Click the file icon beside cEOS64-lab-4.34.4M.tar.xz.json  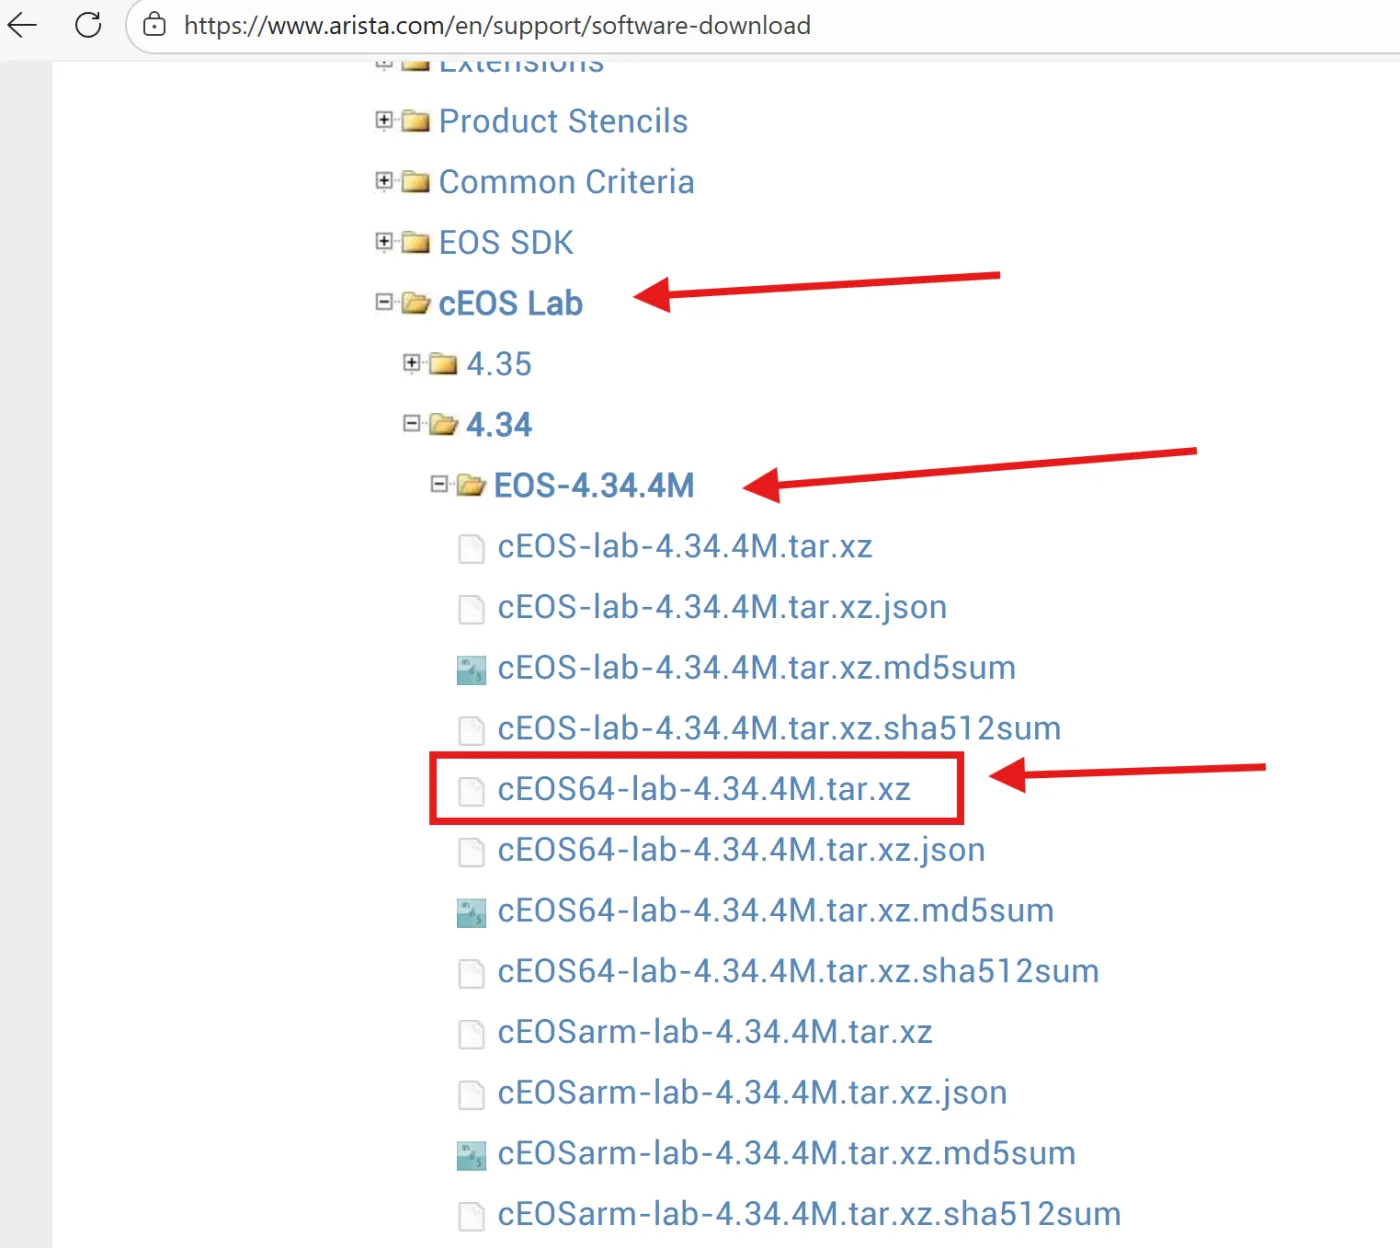[470, 851]
